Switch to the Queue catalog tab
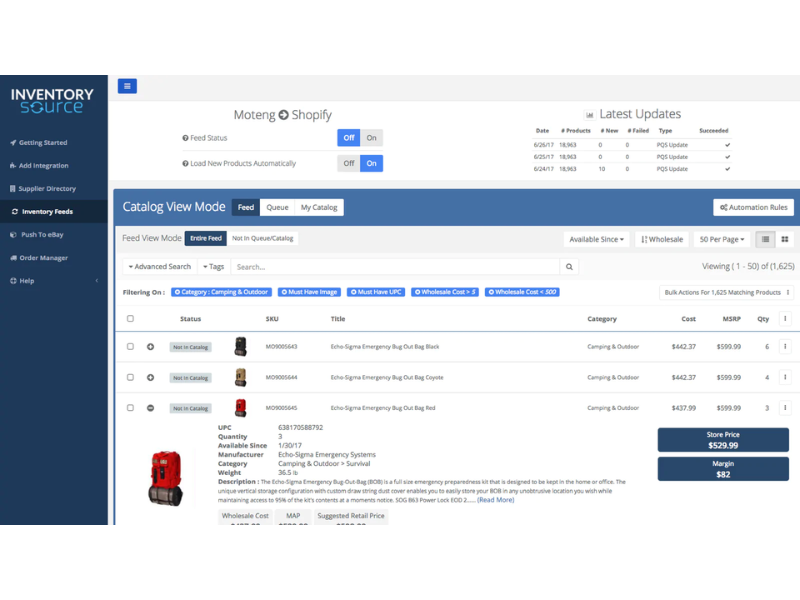The height and width of the screenshot is (600, 800). (277, 207)
